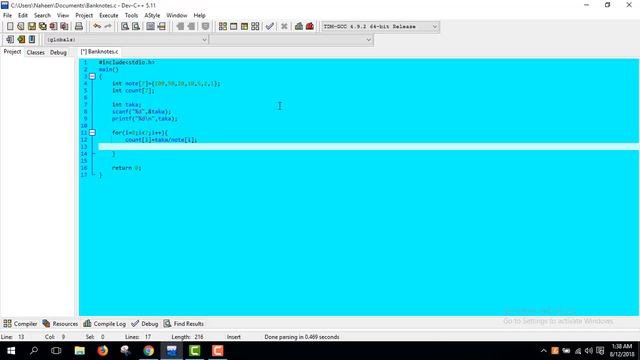Undo the last edit via toolbar
This screenshot has height=360, width=640.
pos(97,27)
